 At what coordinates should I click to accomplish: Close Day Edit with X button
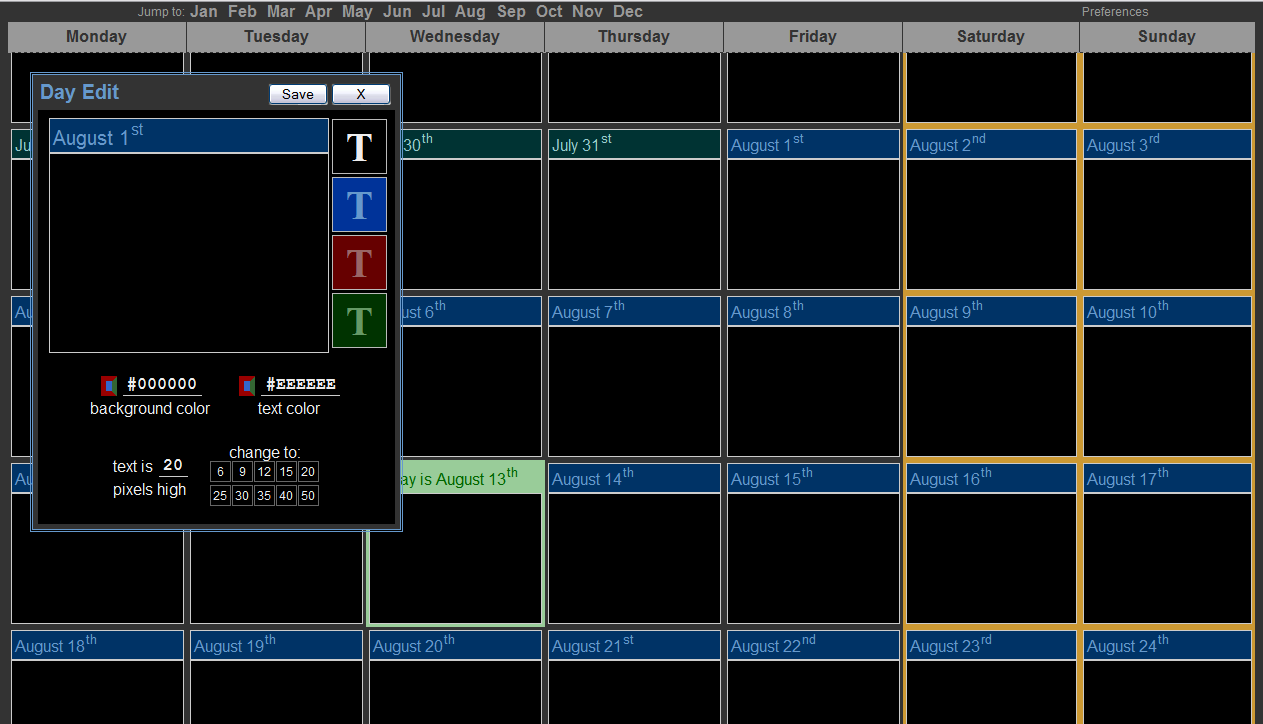coord(360,94)
